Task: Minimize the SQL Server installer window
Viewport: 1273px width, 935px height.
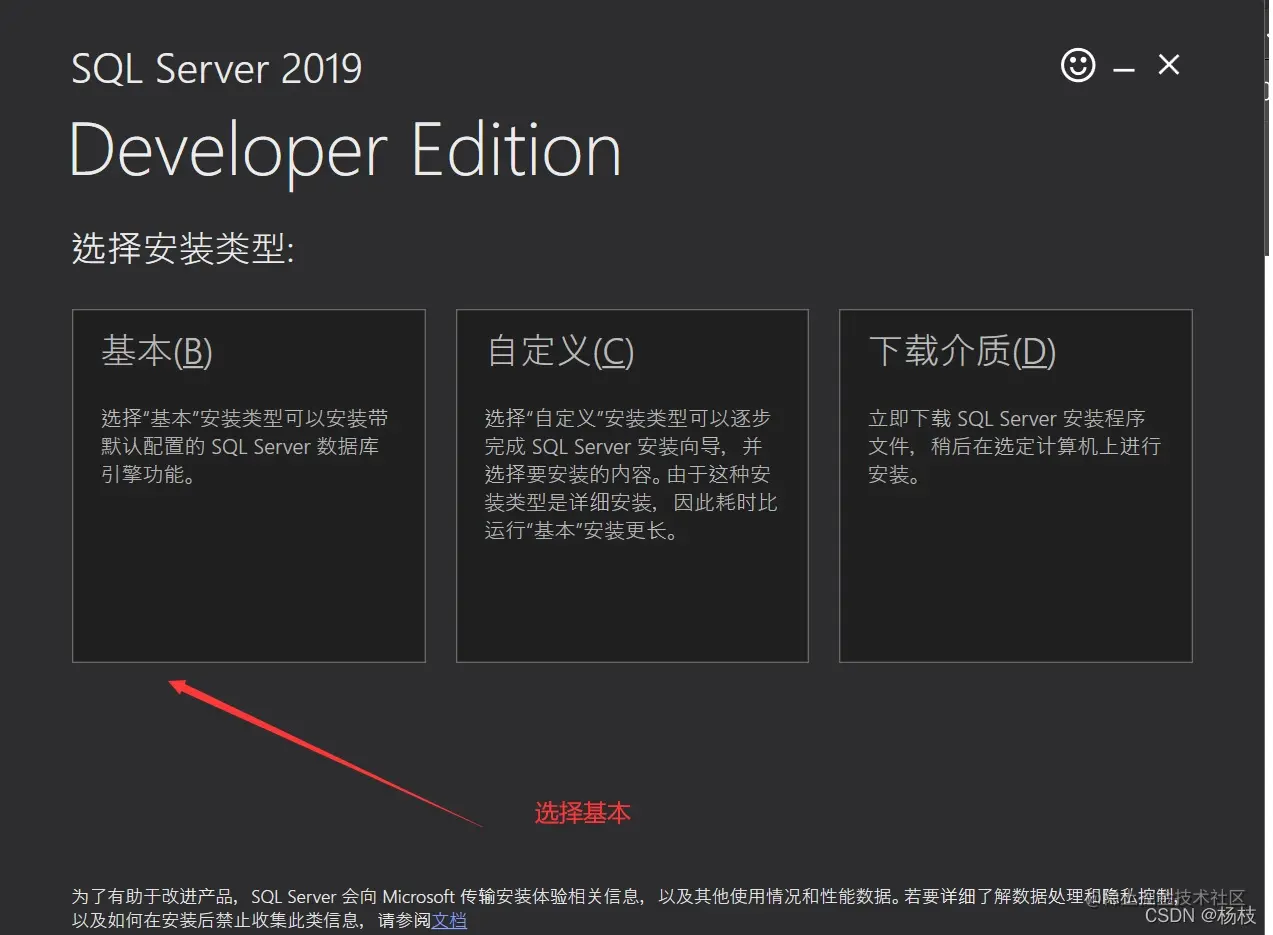Action: point(1124,69)
